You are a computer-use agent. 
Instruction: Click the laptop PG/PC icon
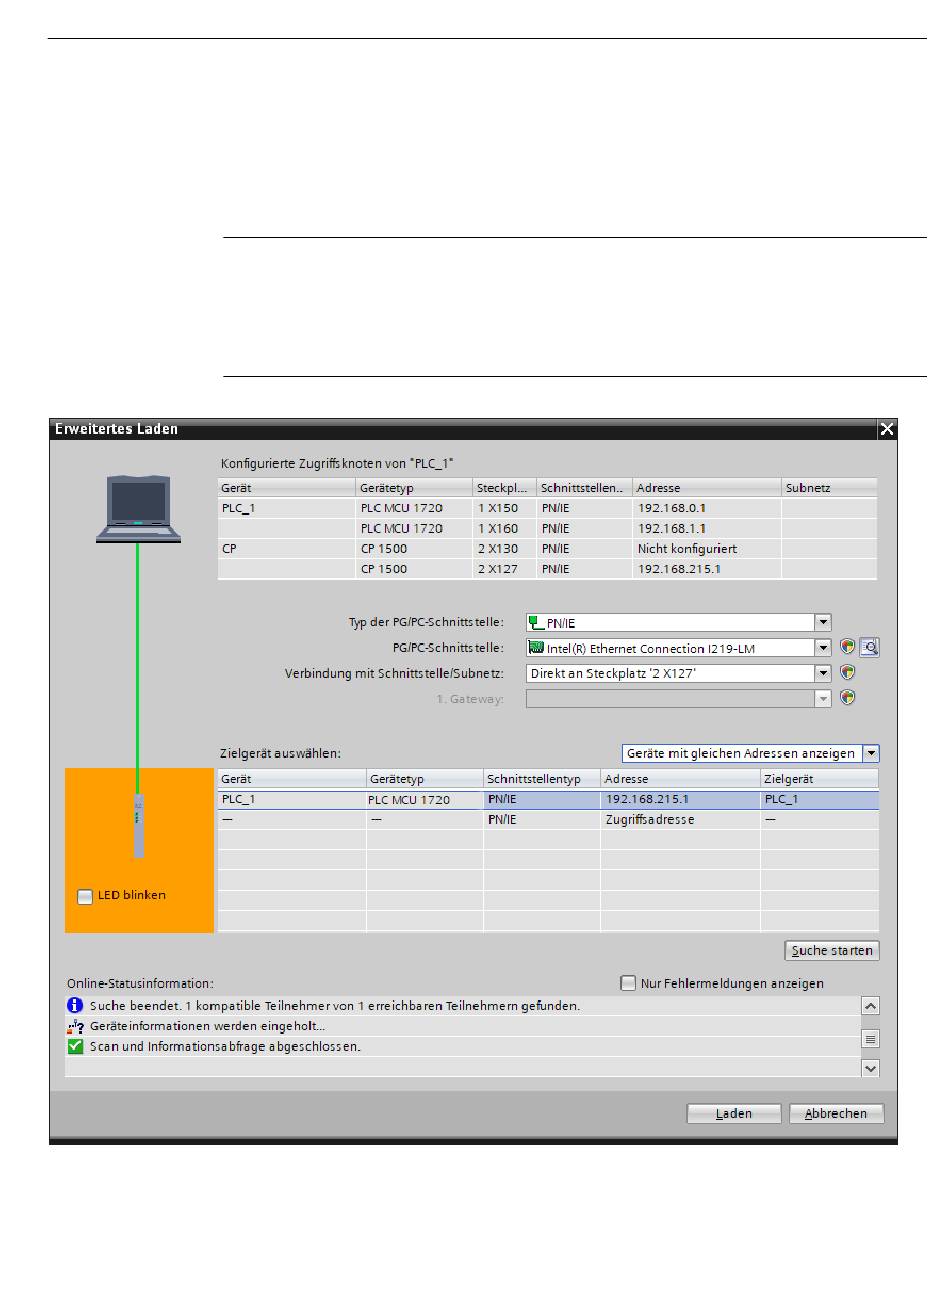click(139, 509)
